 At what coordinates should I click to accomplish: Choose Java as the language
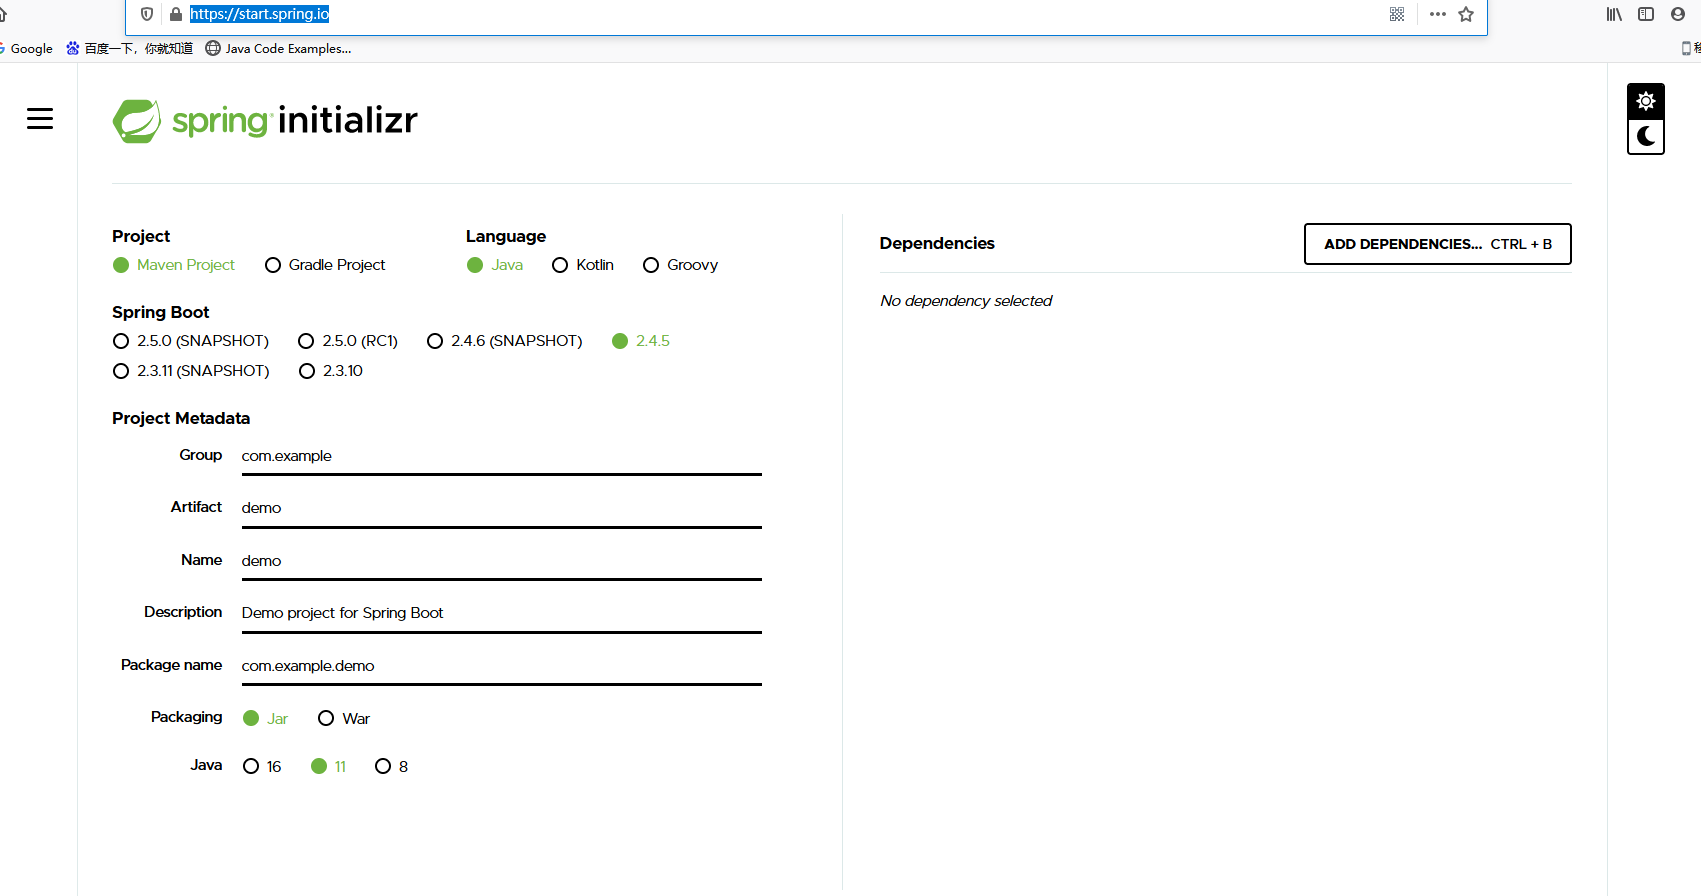click(495, 265)
